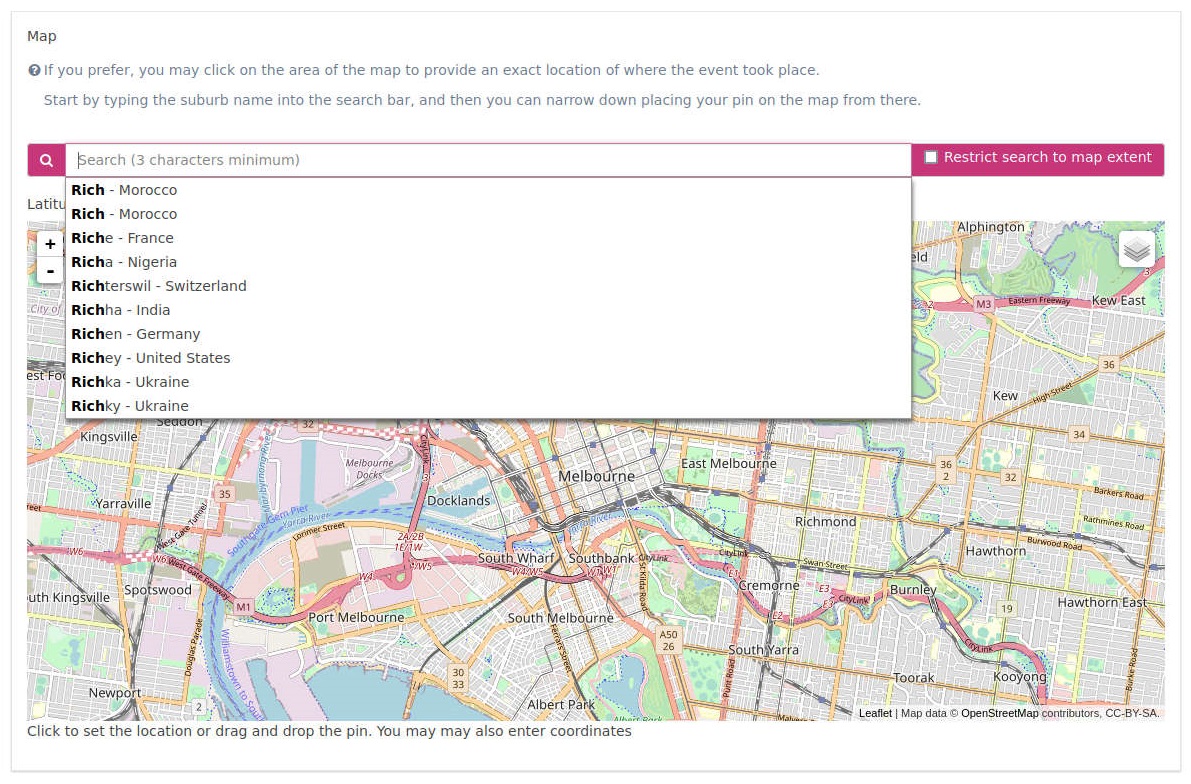The height and width of the screenshot is (784, 1191).
Task: Click Port Melbourne on the map
Action: [356, 617]
